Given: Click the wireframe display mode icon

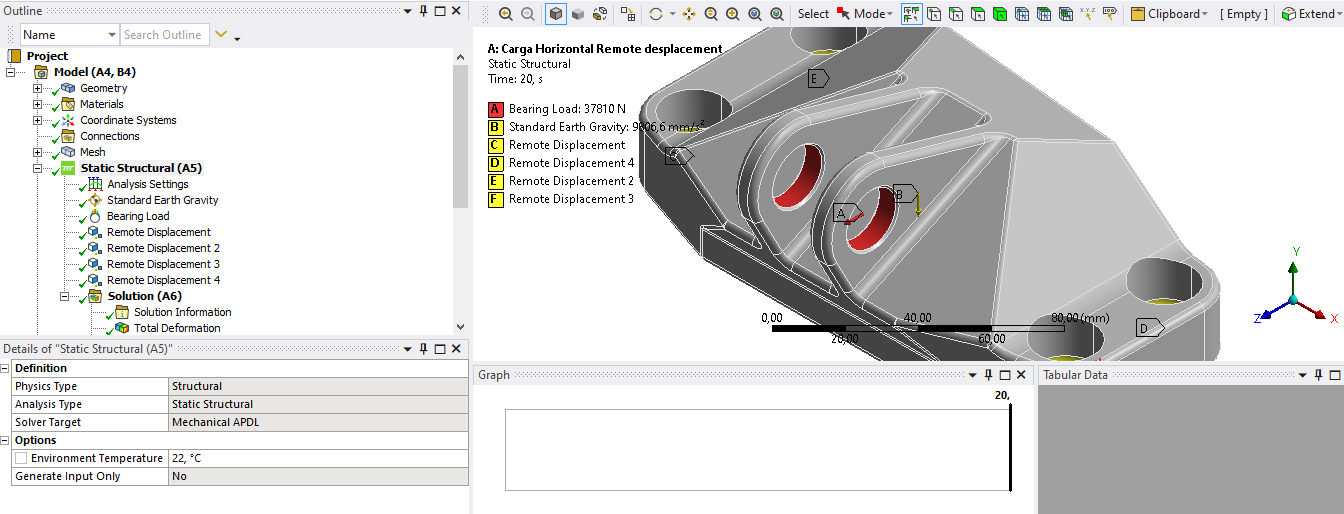Looking at the screenshot, I should [600, 14].
